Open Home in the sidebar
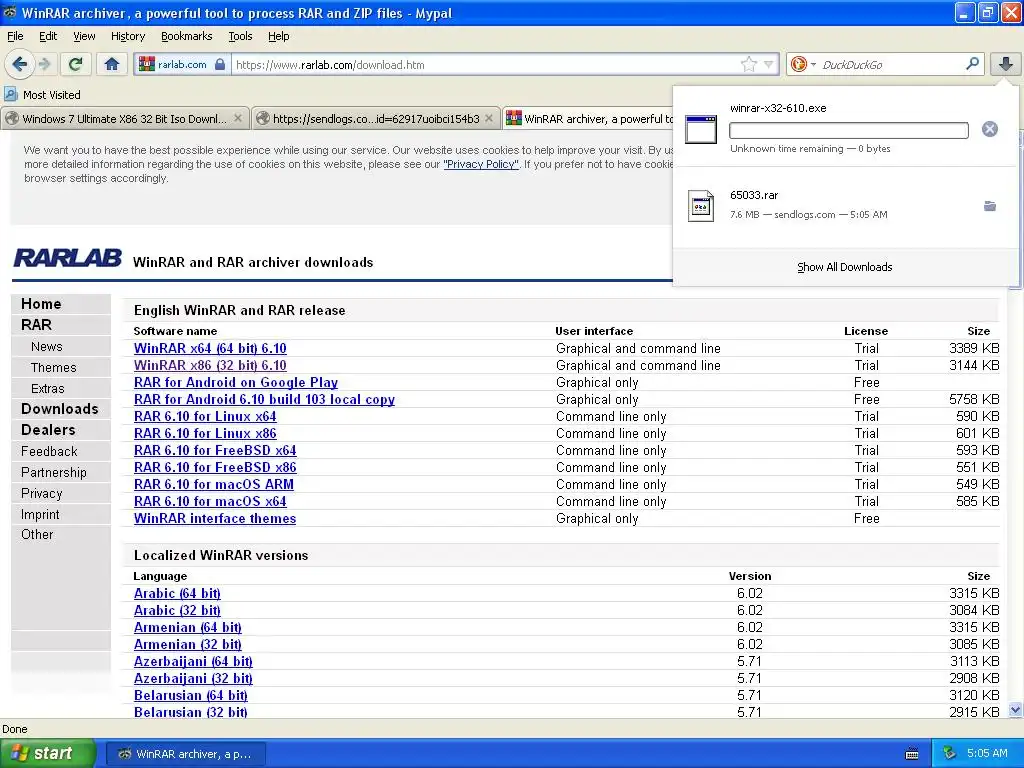Screen dimensions: 1024x768 [41, 304]
